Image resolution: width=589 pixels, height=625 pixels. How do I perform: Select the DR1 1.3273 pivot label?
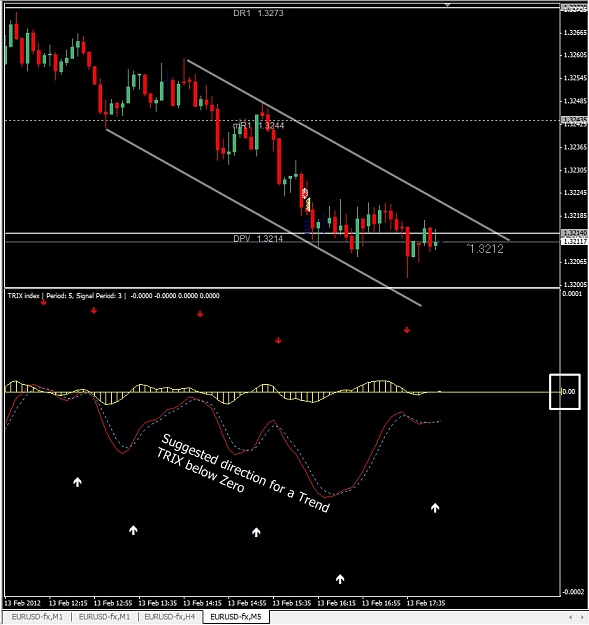tap(258, 13)
